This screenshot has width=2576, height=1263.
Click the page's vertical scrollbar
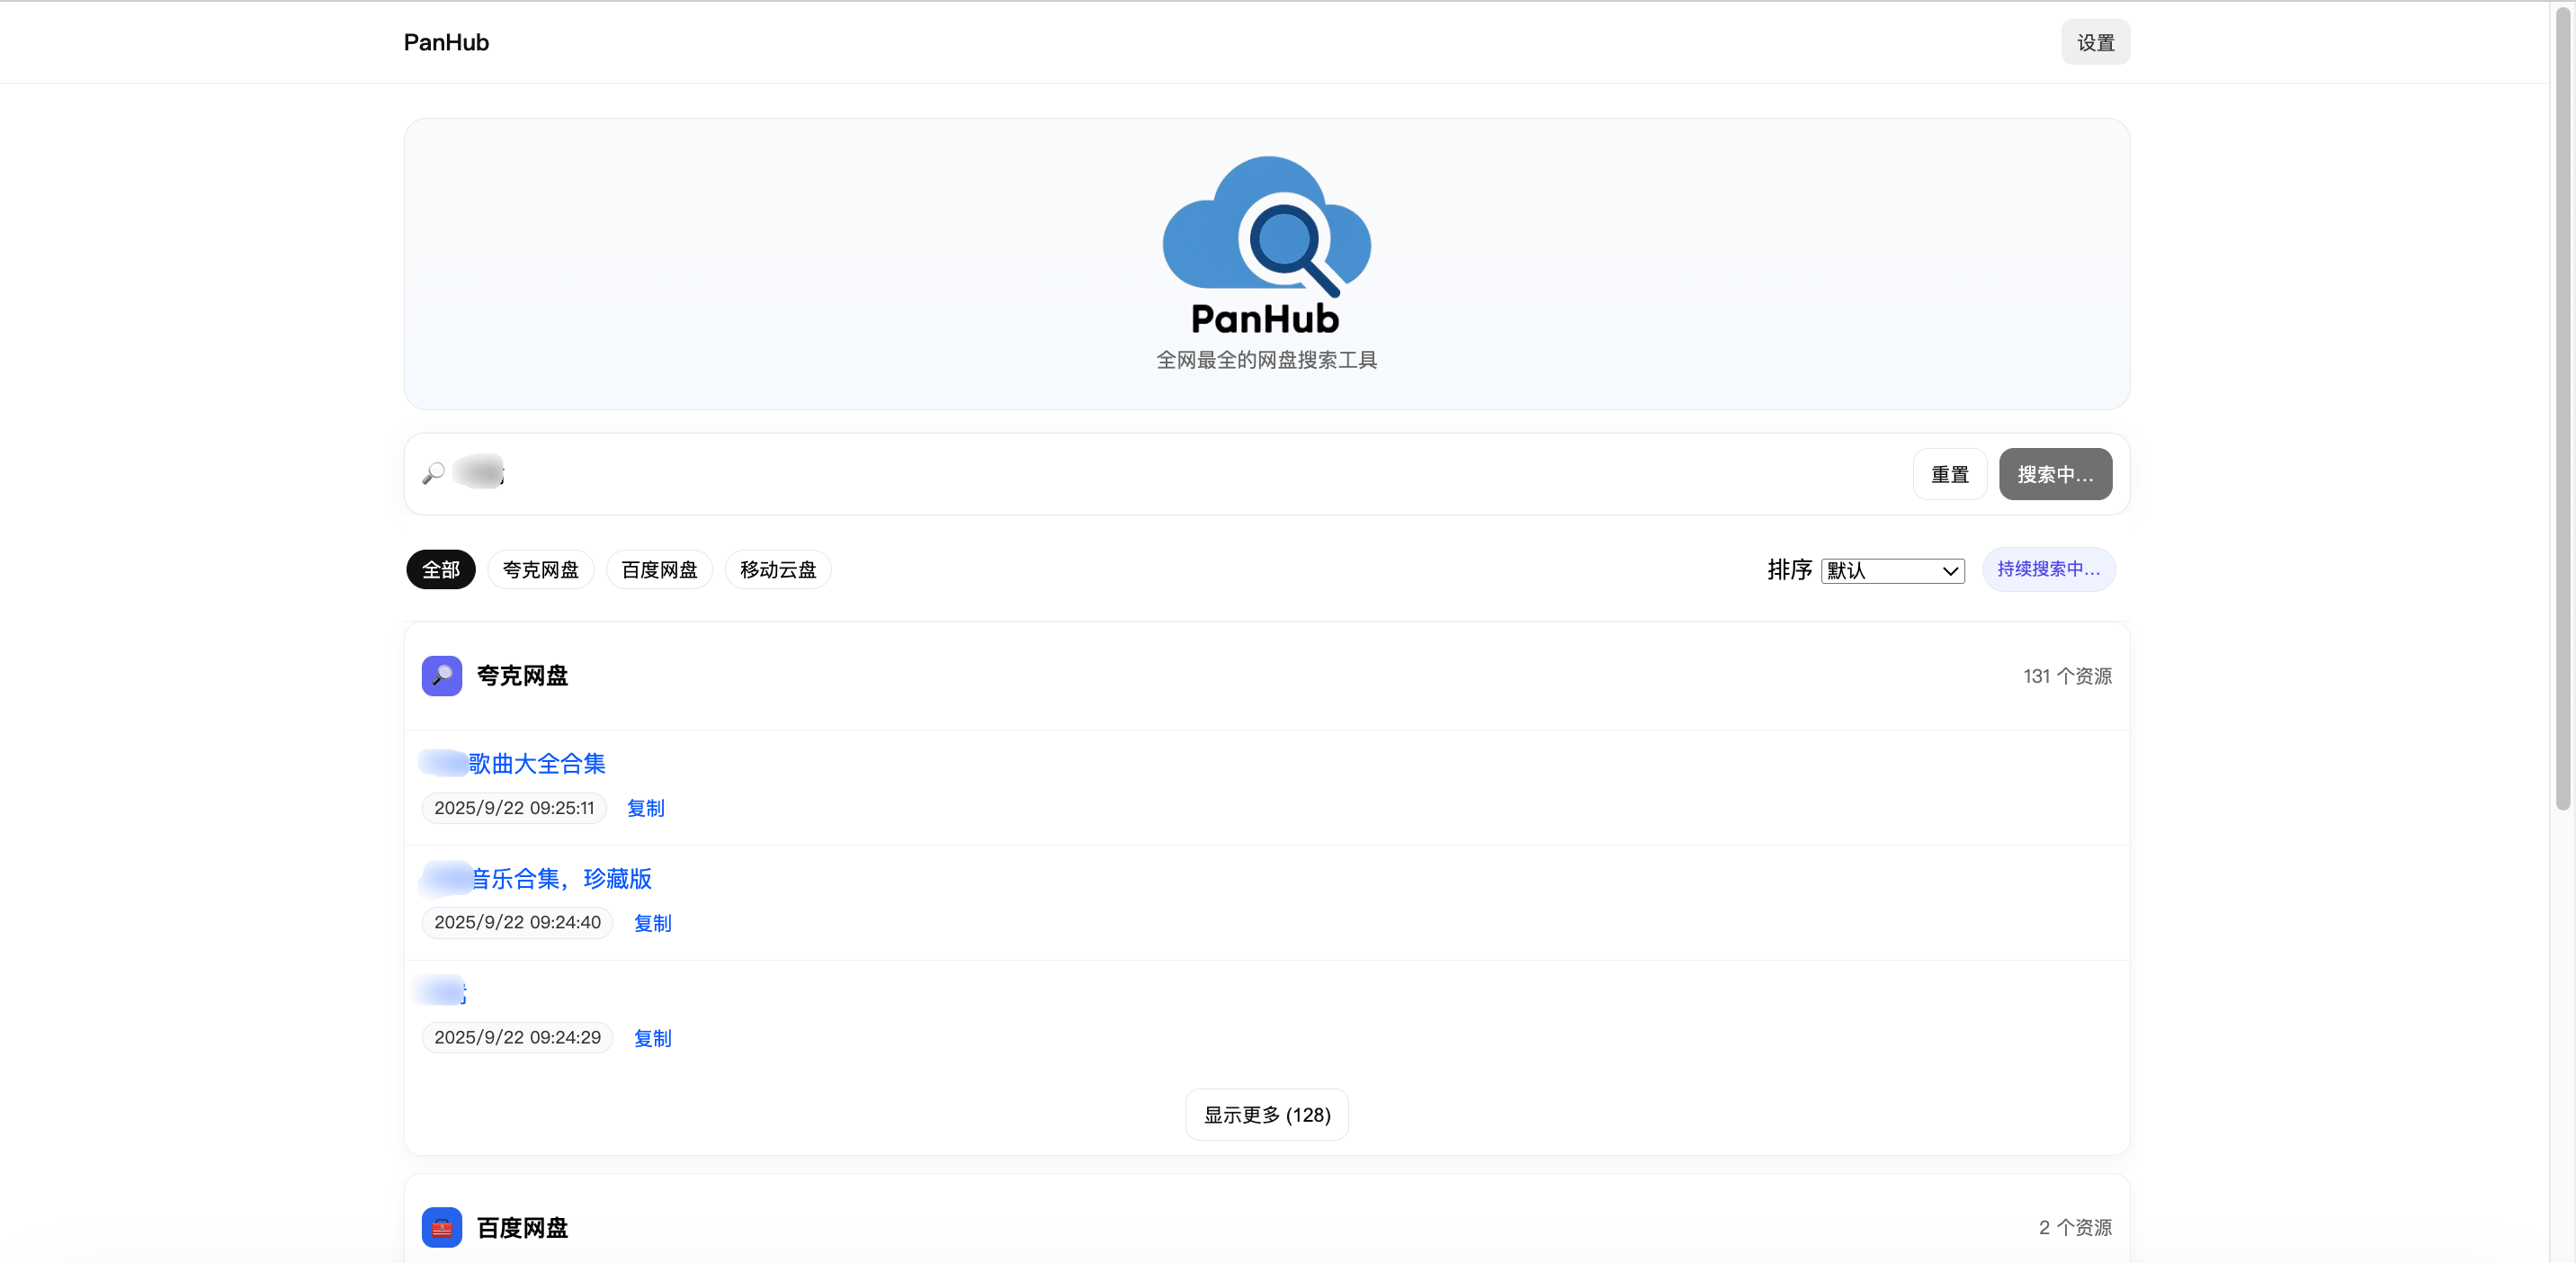pos(2562,400)
